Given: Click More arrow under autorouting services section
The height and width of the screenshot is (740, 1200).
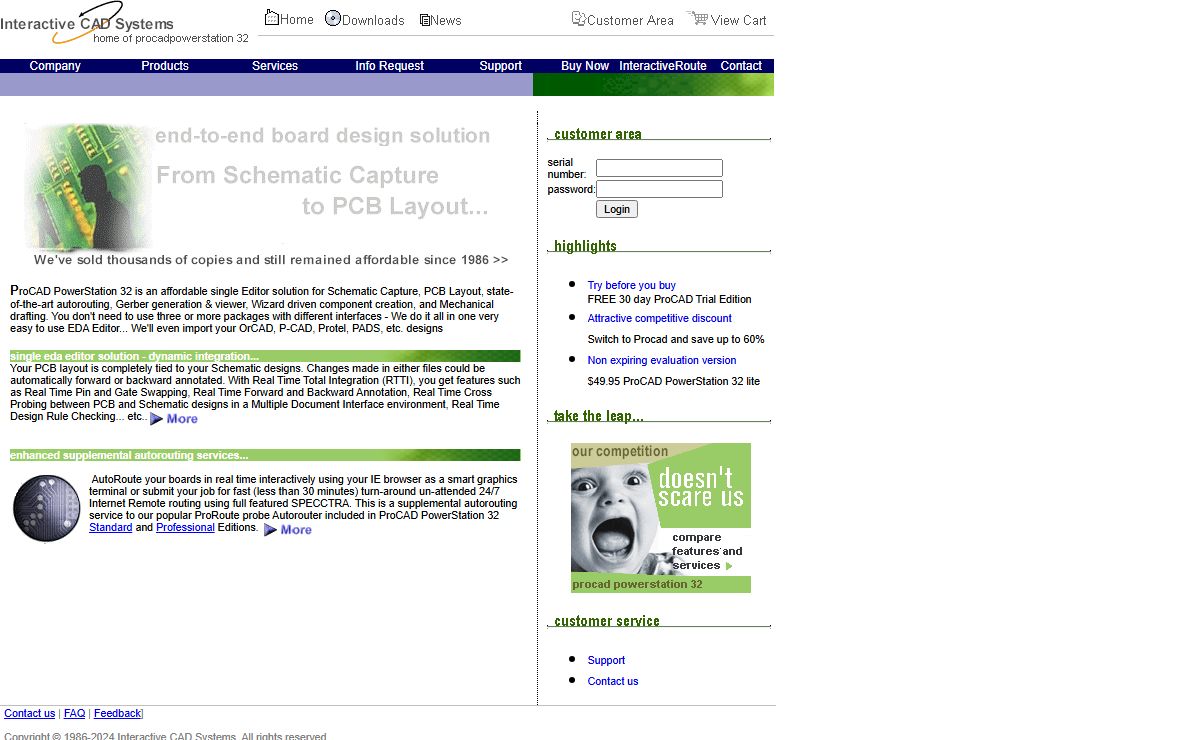Looking at the screenshot, I should (288, 530).
